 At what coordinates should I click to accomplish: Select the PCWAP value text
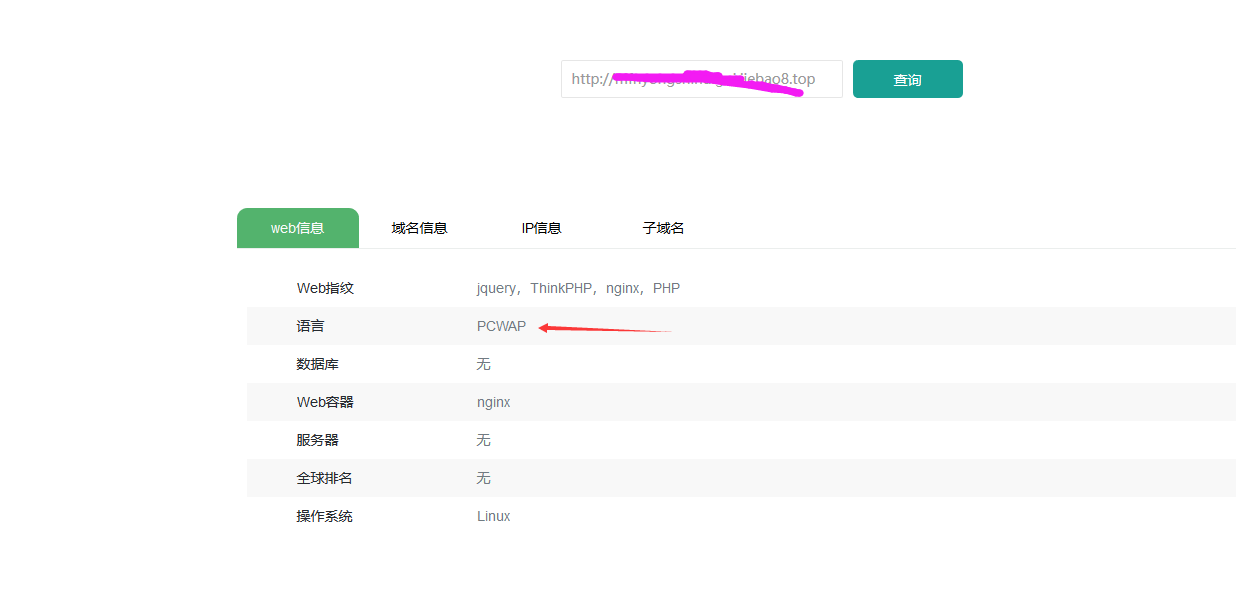(501, 326)
